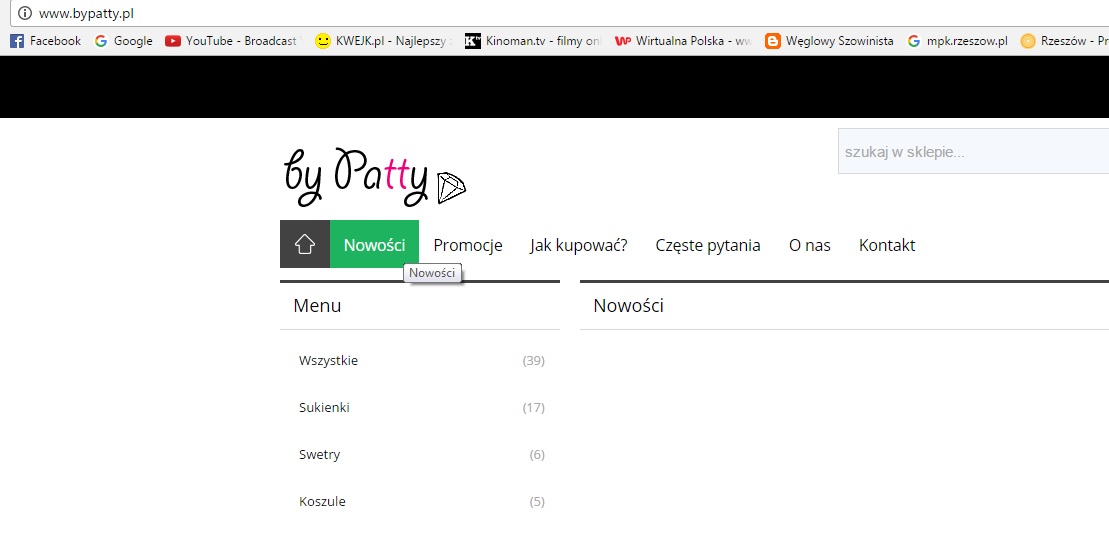Screen dimensions: 1109x533
Task: Open the Facebook bookmark
Action: (x=46, y=41)
